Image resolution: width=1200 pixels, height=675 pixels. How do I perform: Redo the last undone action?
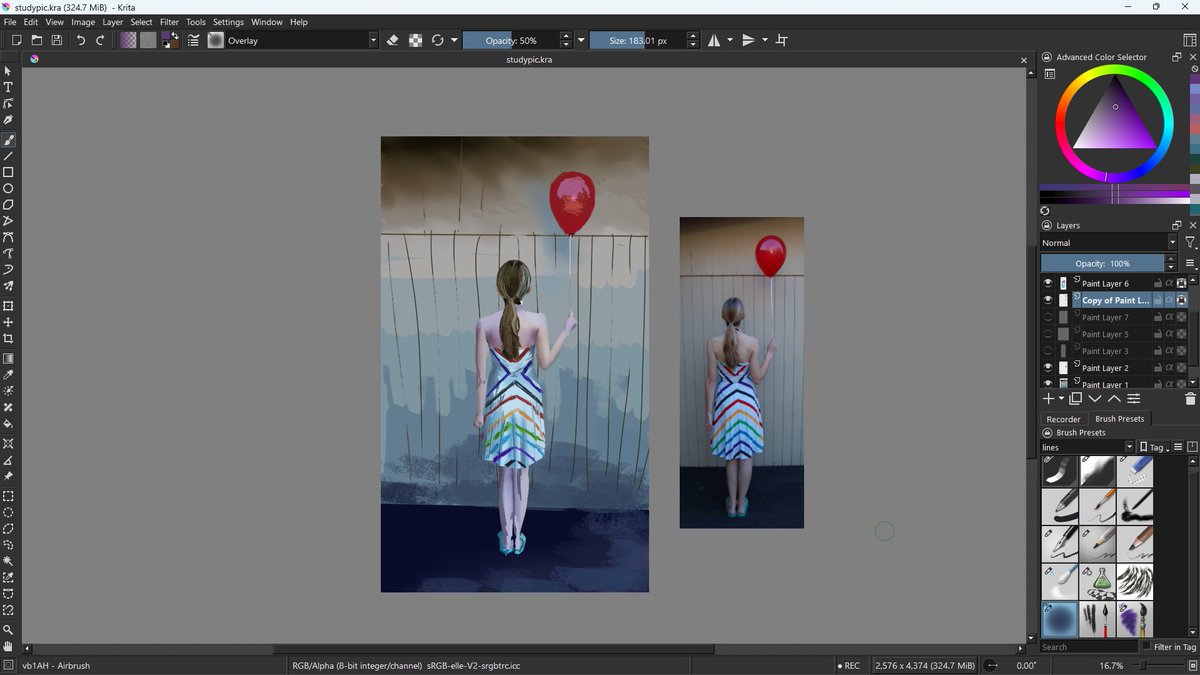(x=100, y=40)
